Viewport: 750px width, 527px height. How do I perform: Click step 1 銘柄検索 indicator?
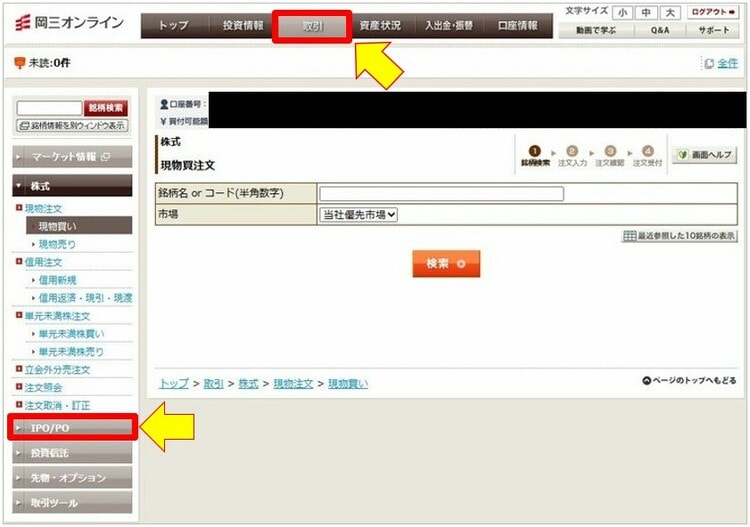[x=535, y=156]
